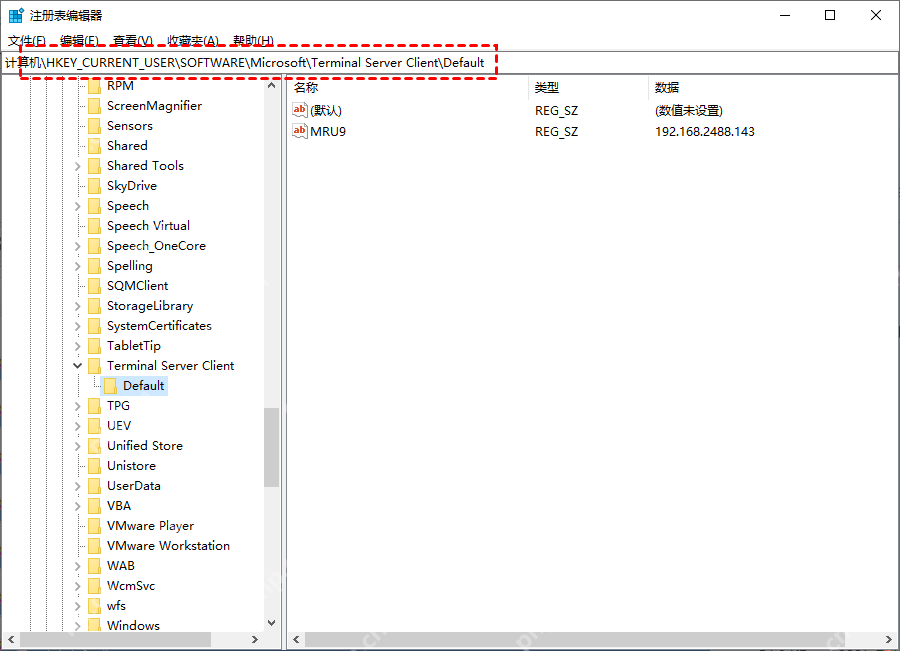Expand the wfs key
The image size is (900, 651).
[x=77, y=606]
